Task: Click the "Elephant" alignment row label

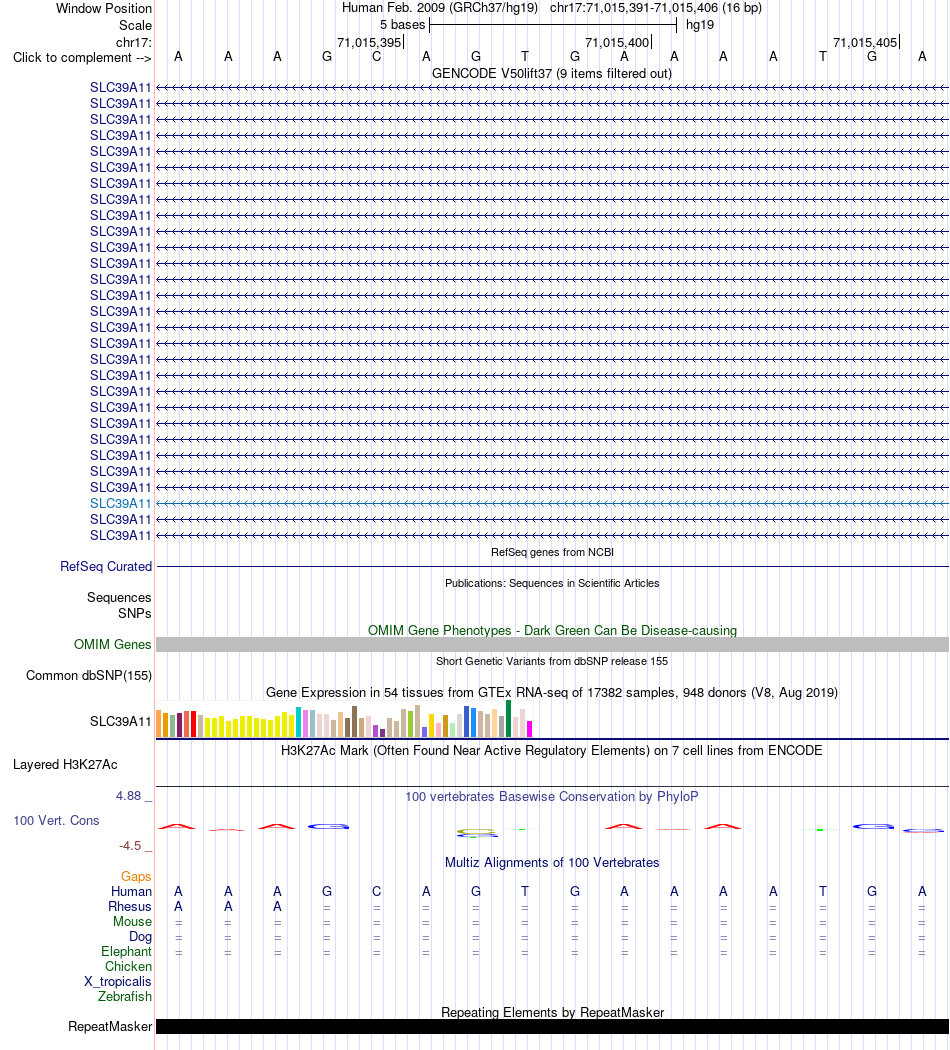Action: [127, 952]
